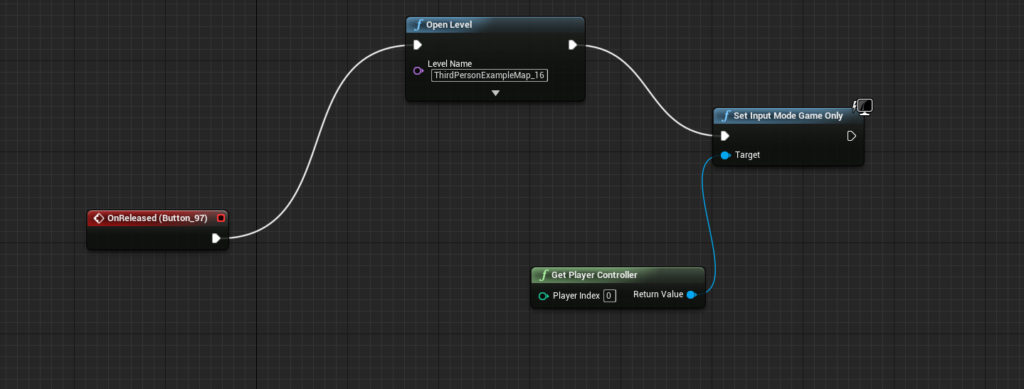Click the Open Level output execution pin

coord(573,45)
